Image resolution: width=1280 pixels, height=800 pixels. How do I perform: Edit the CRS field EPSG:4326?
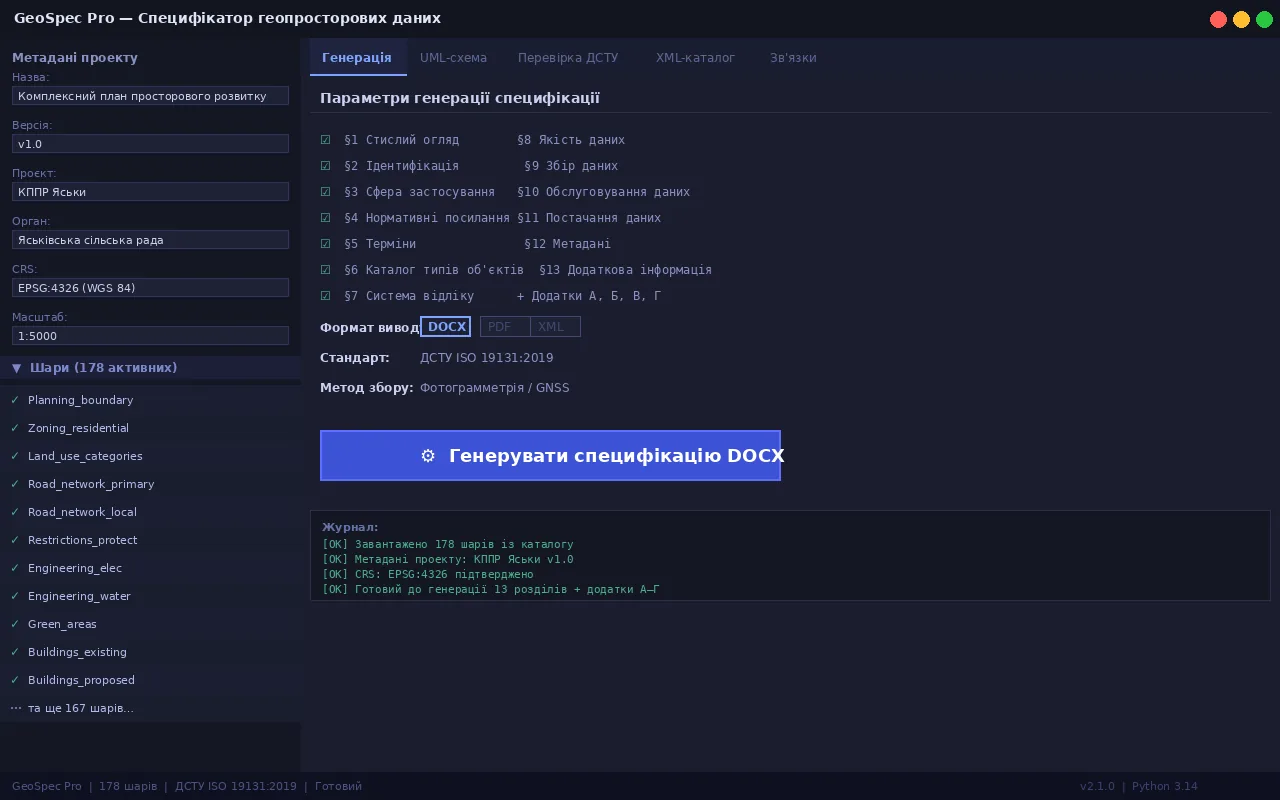(x=150, y=288)
